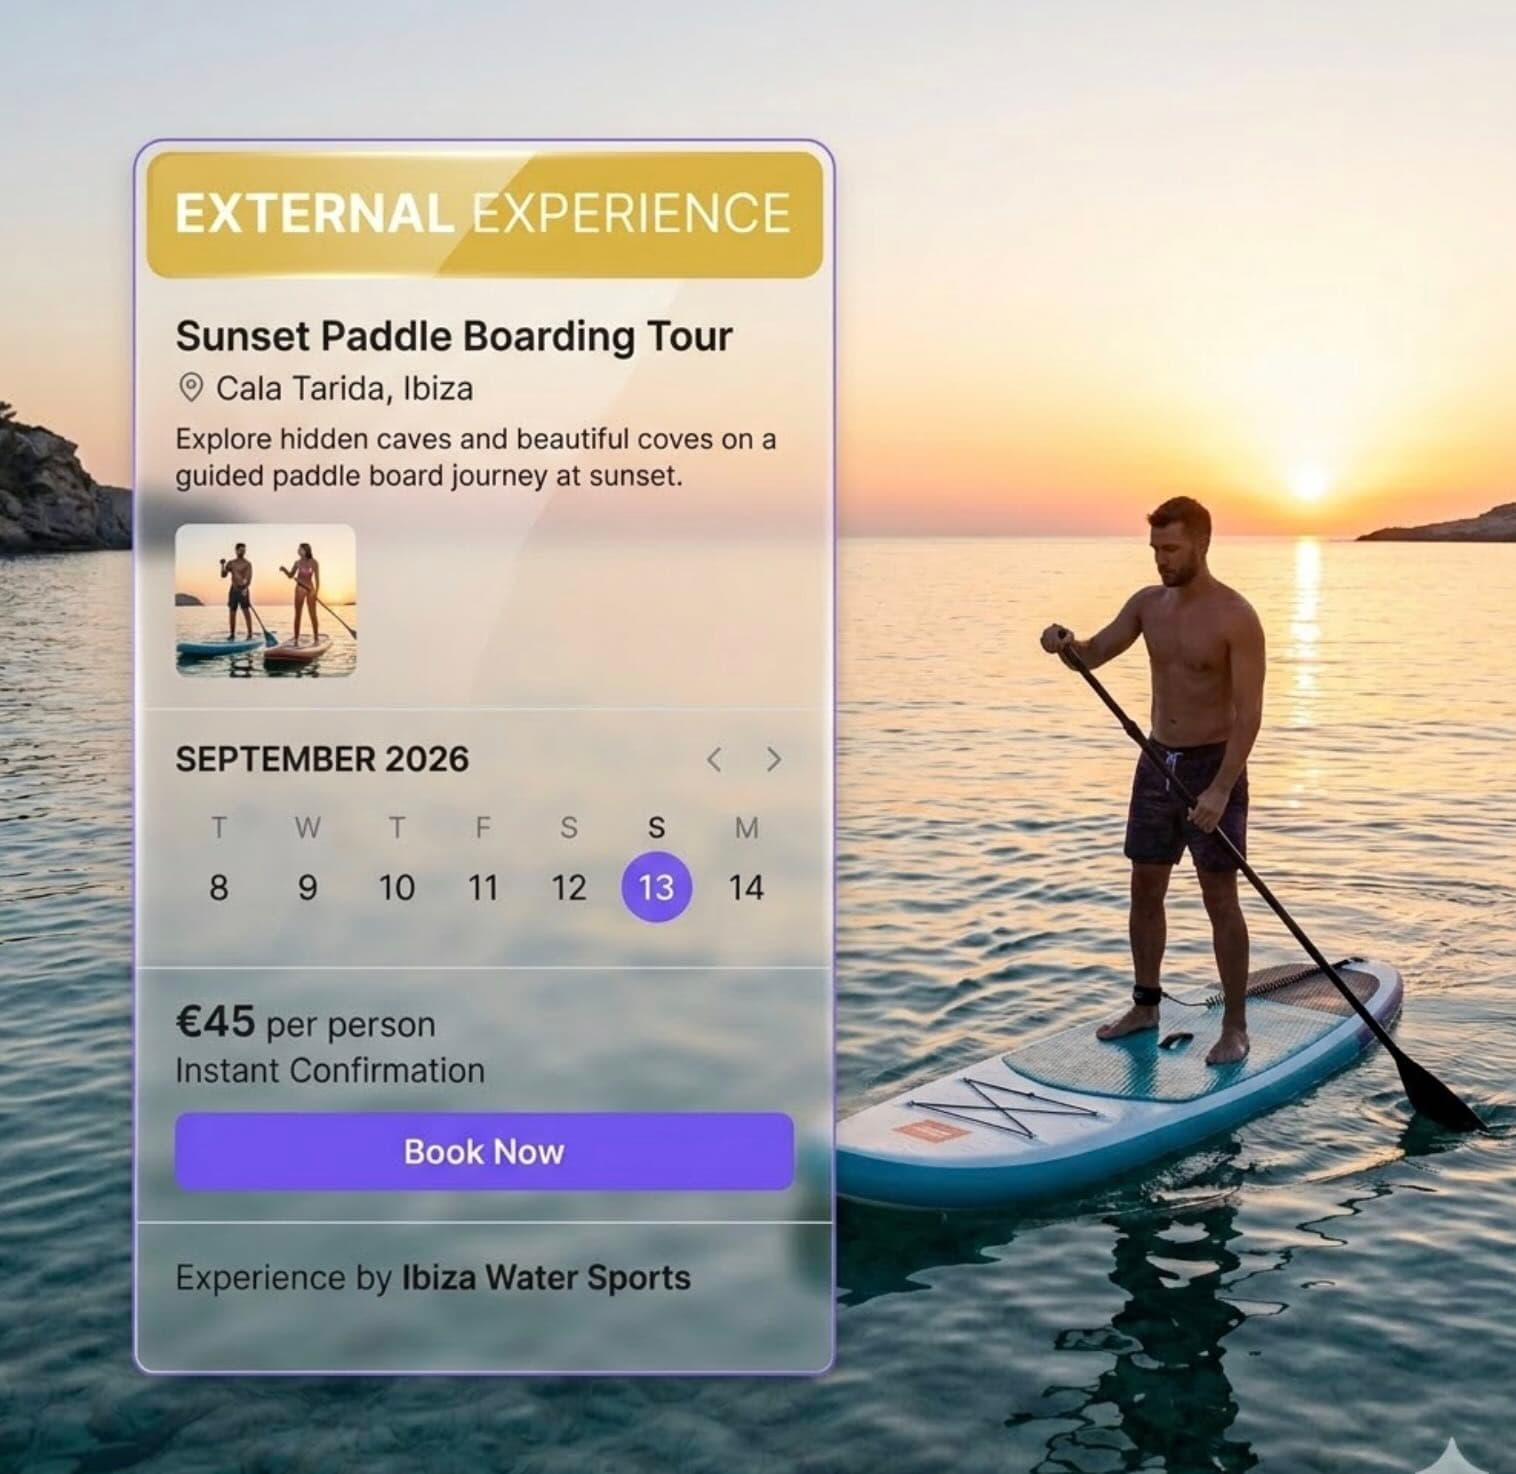Select September 9 on the calendar
The image size is (1516, 1474).
pos(308,887)
